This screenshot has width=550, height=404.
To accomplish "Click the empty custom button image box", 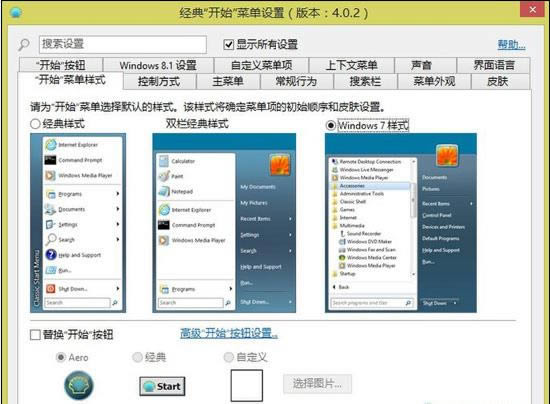I will (x=247, y=385).
